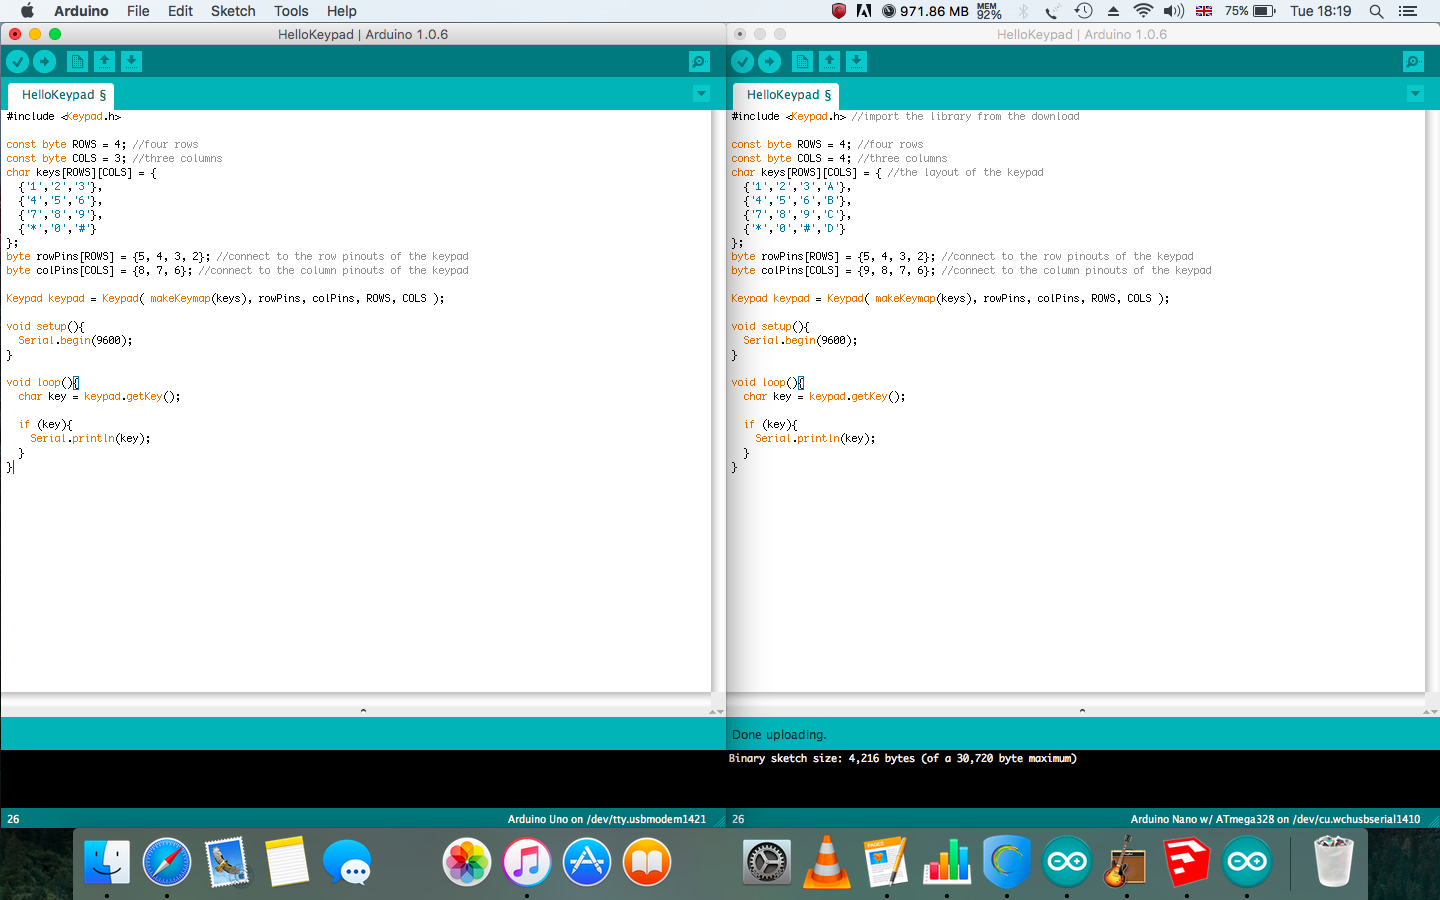The height and width of the screenshot is (900, 1440).
Task: Open Notes from the Dock
Action: [x=287, y=862]
